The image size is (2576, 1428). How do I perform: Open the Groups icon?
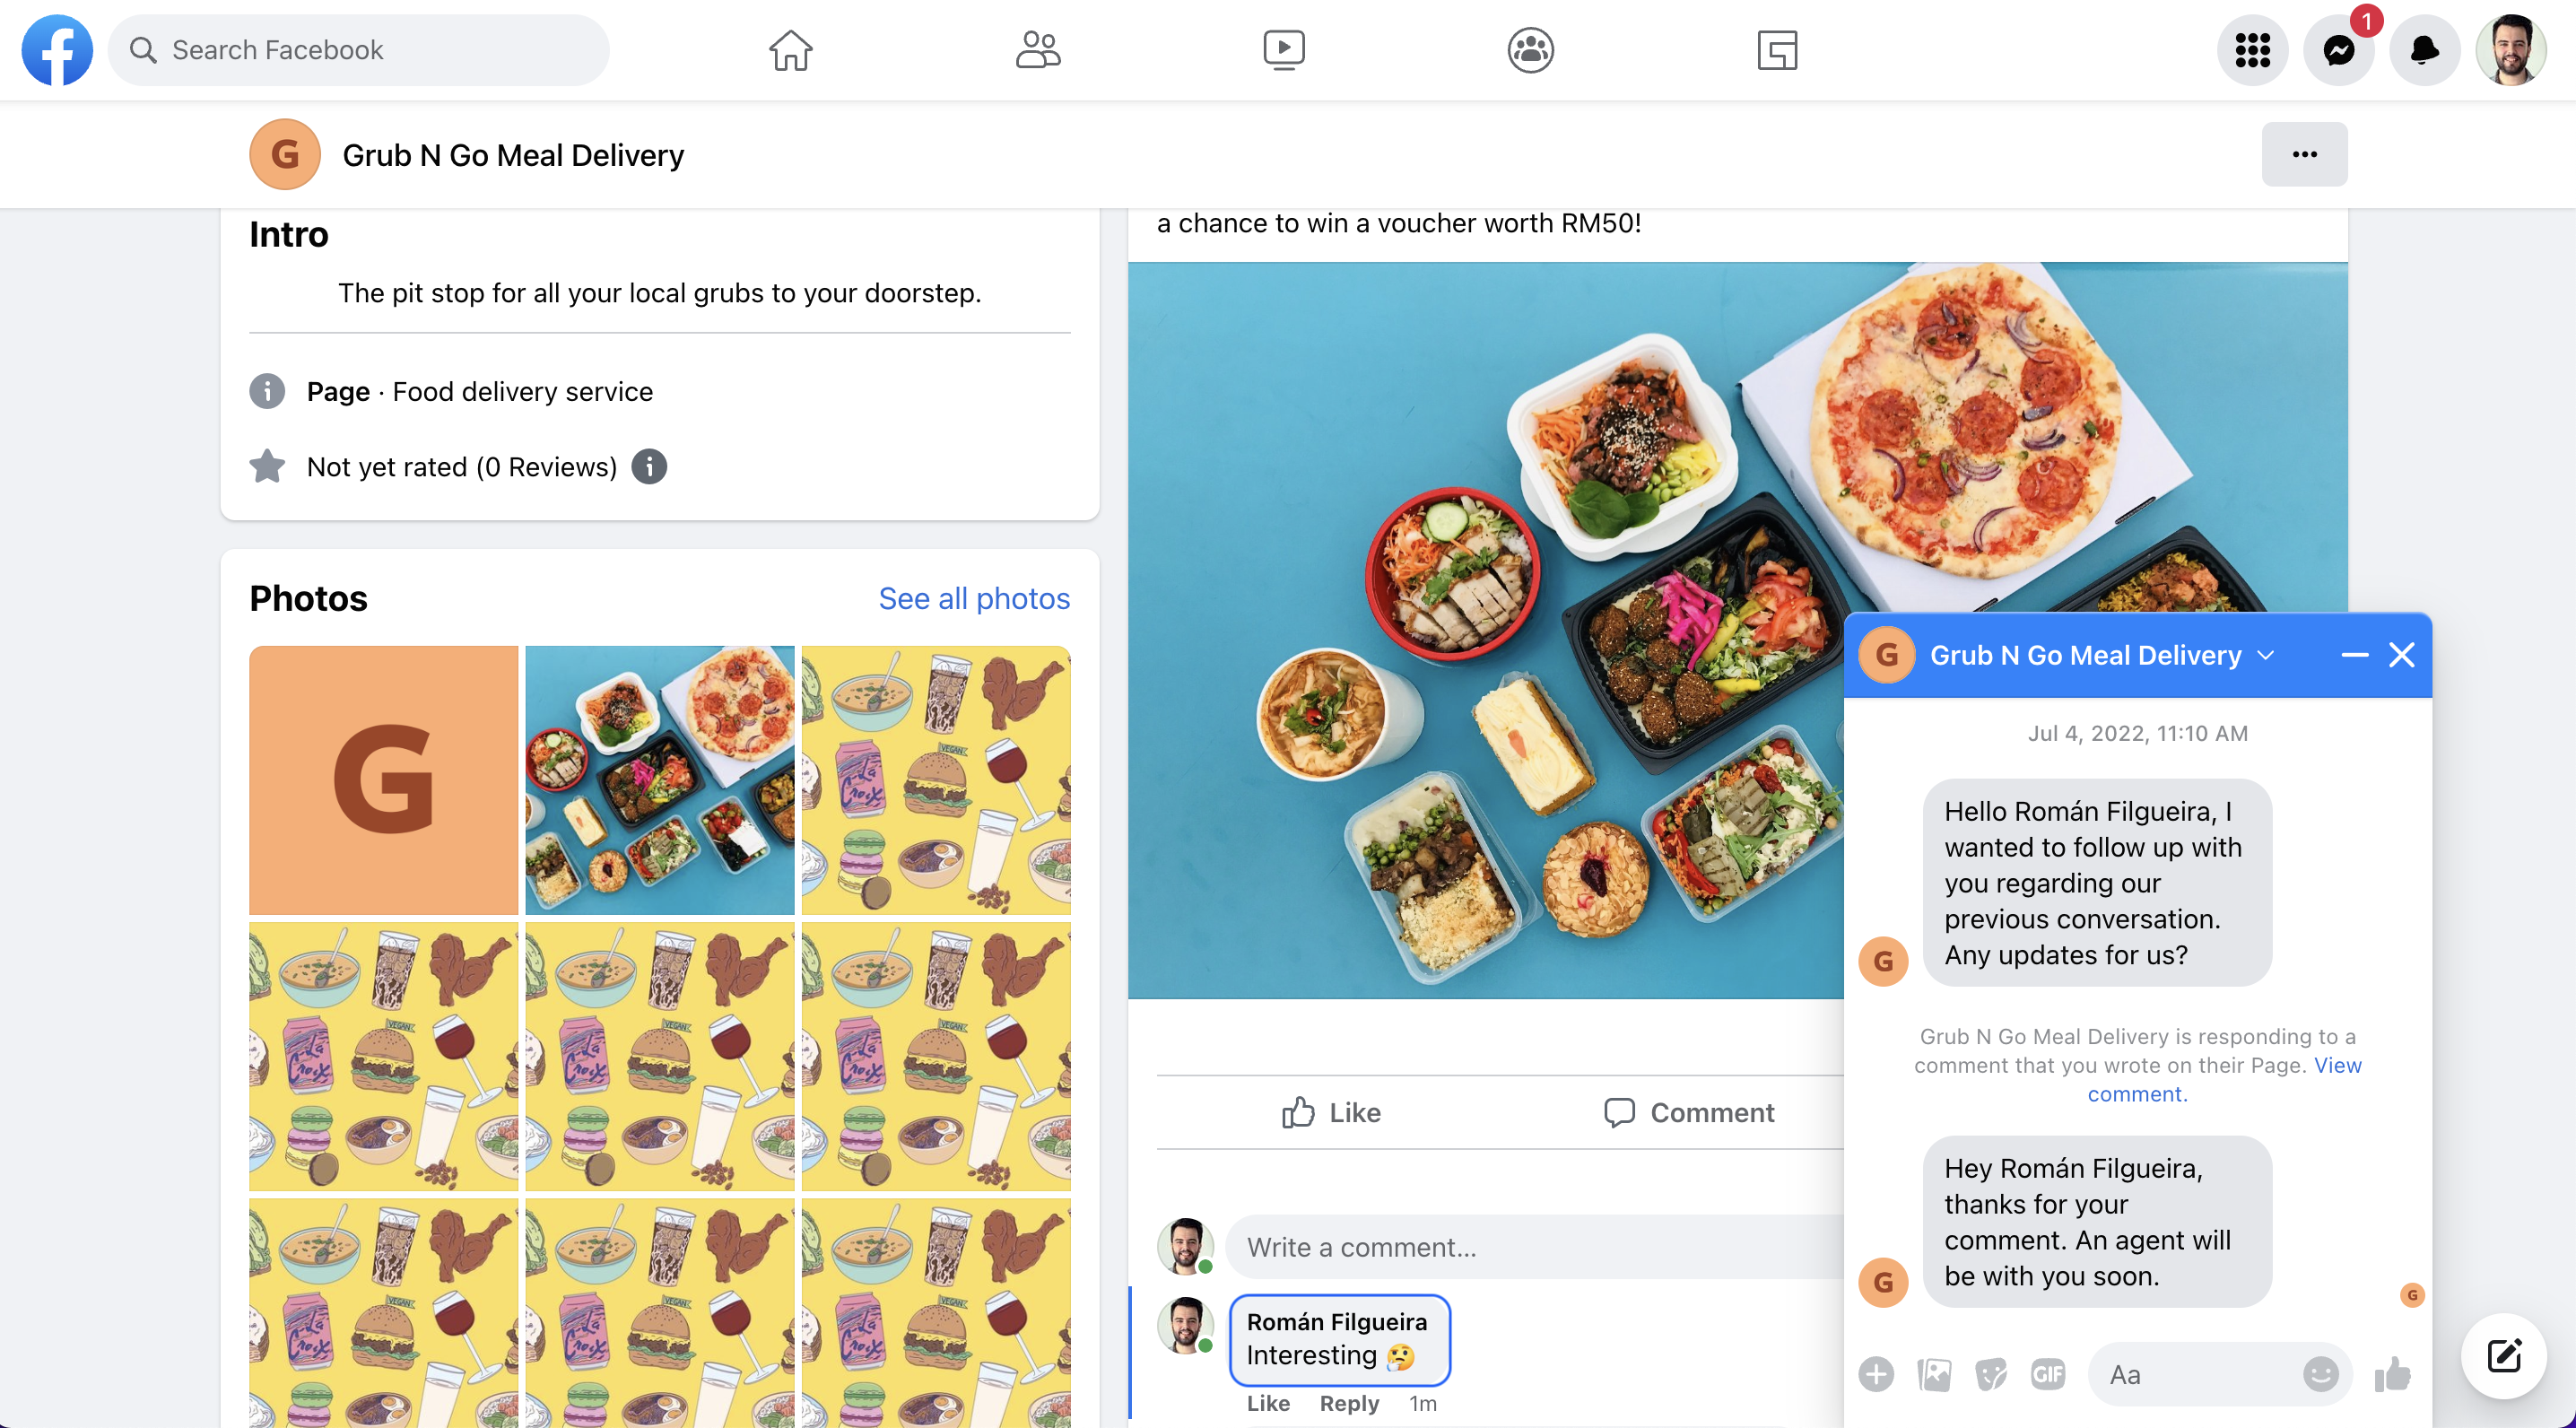point(1528,49)
